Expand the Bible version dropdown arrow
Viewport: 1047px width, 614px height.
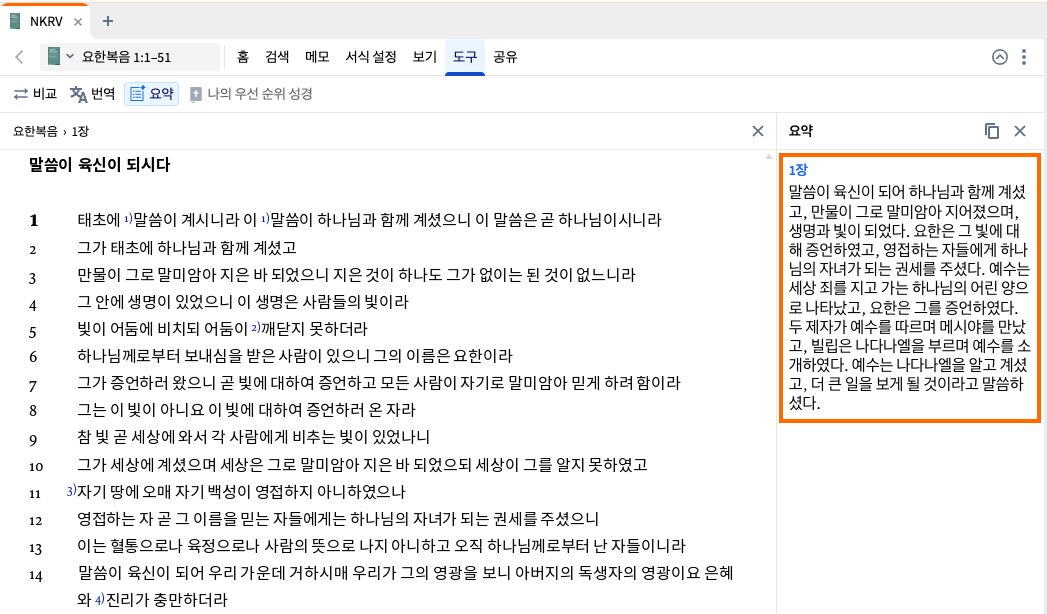tap(70, 57)
